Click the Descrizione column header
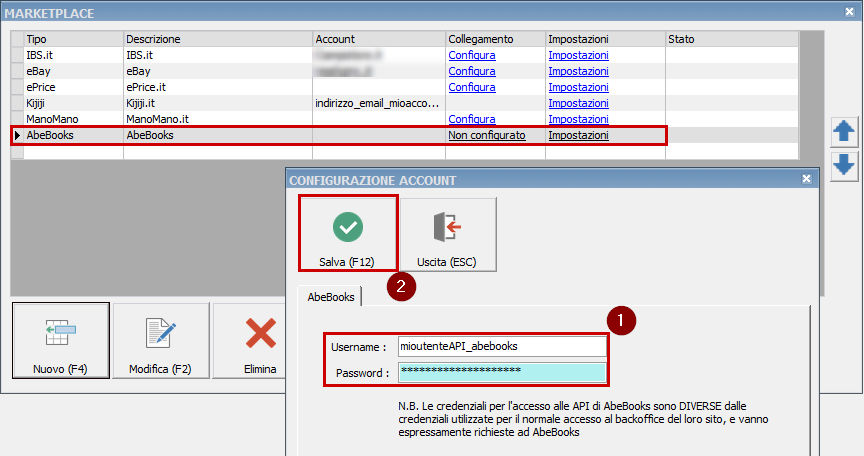Viewport: 864px width, 456px height. [x=218, y=39]
